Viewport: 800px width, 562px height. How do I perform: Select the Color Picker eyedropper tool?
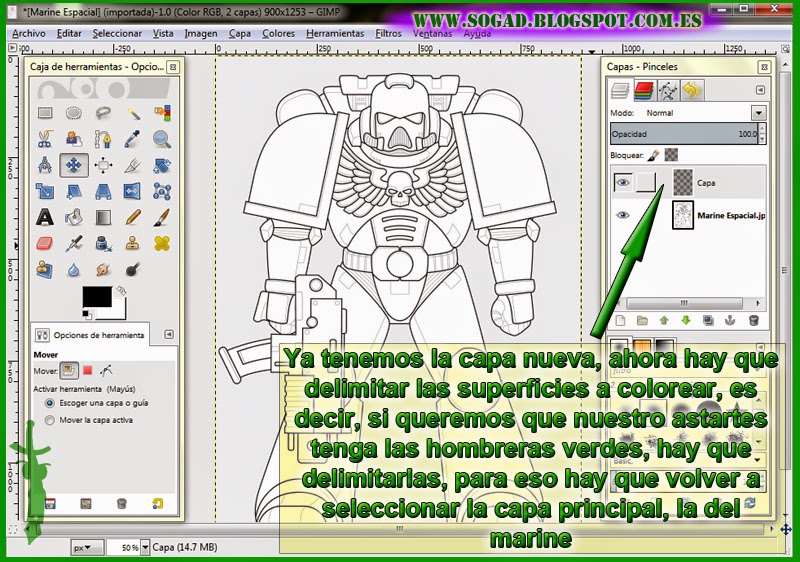click(x=133, y=139)
